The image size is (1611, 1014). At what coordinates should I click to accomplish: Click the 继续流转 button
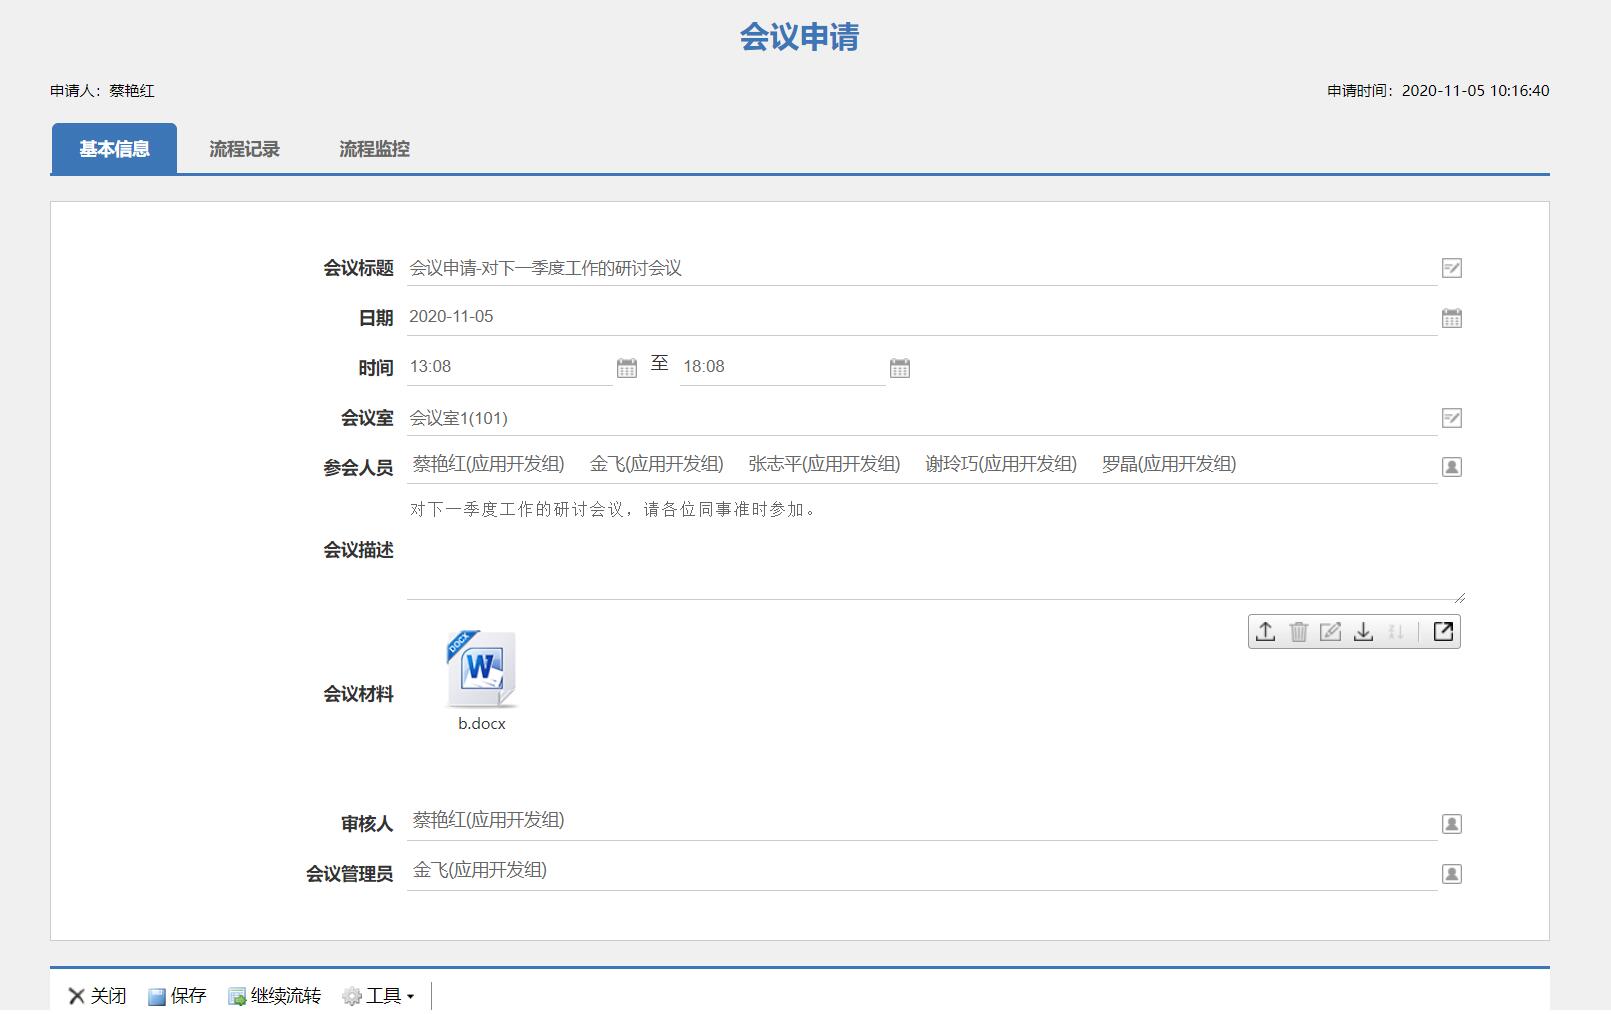tap(275, 996)
